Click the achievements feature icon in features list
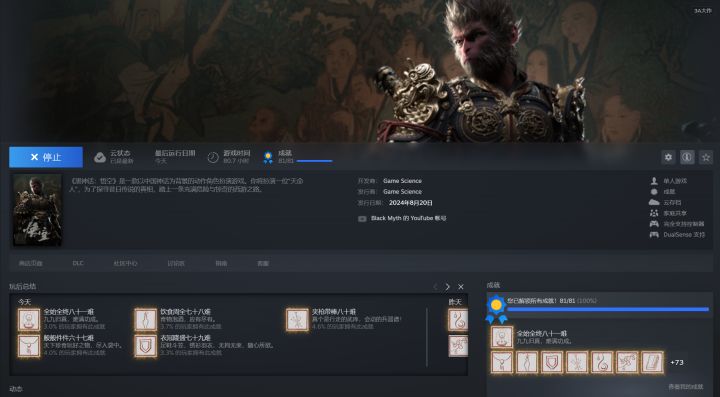720x397 pixels. point(654,192)
